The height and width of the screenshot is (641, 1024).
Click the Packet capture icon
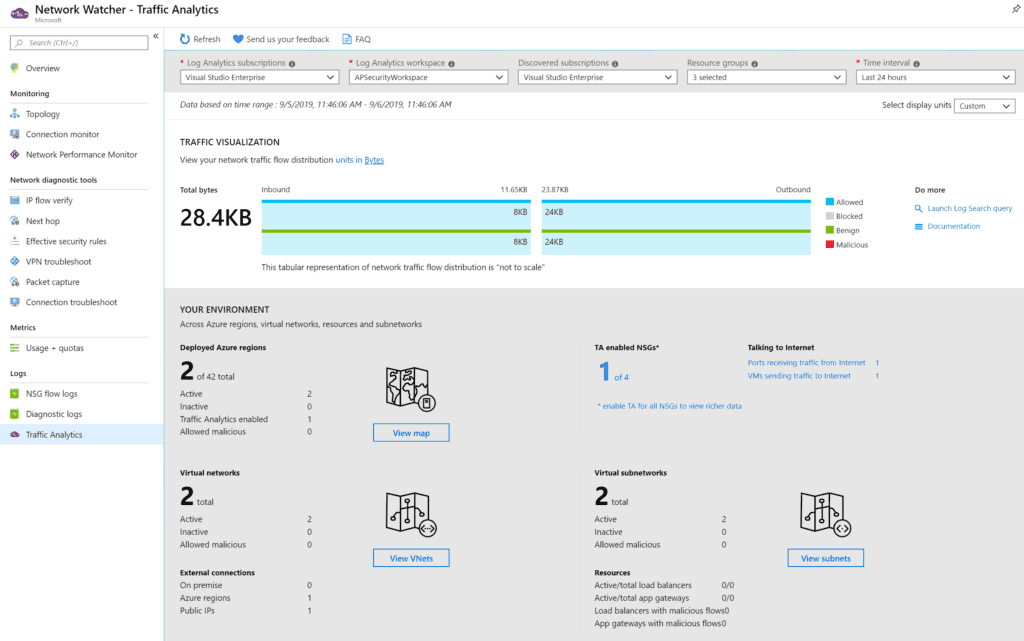tap(15, 282)
